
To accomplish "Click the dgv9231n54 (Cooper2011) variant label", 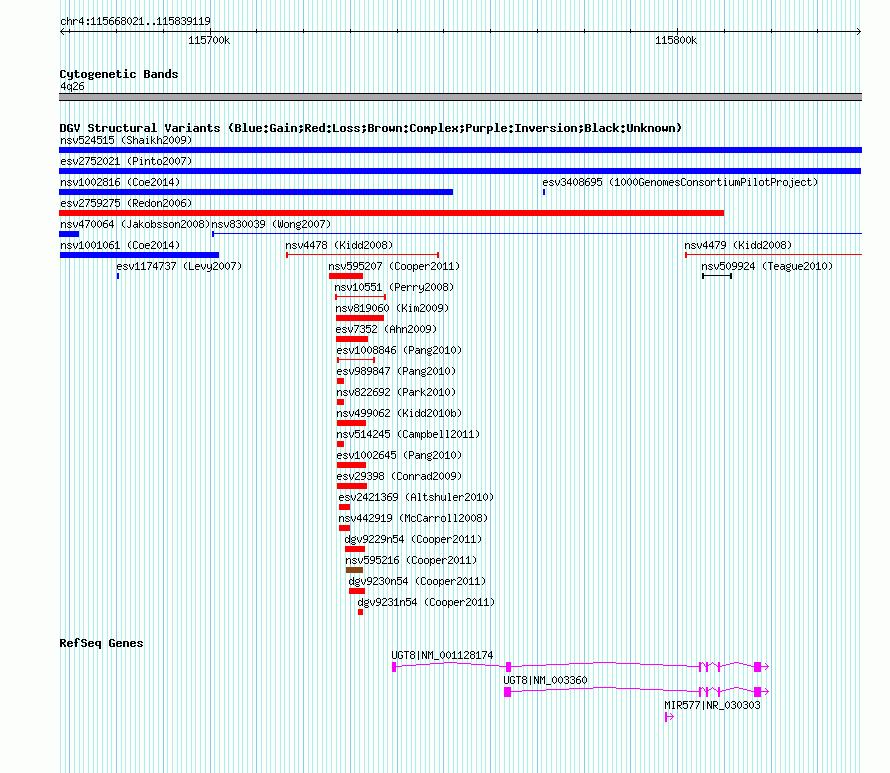I will [x=426, y=602].
